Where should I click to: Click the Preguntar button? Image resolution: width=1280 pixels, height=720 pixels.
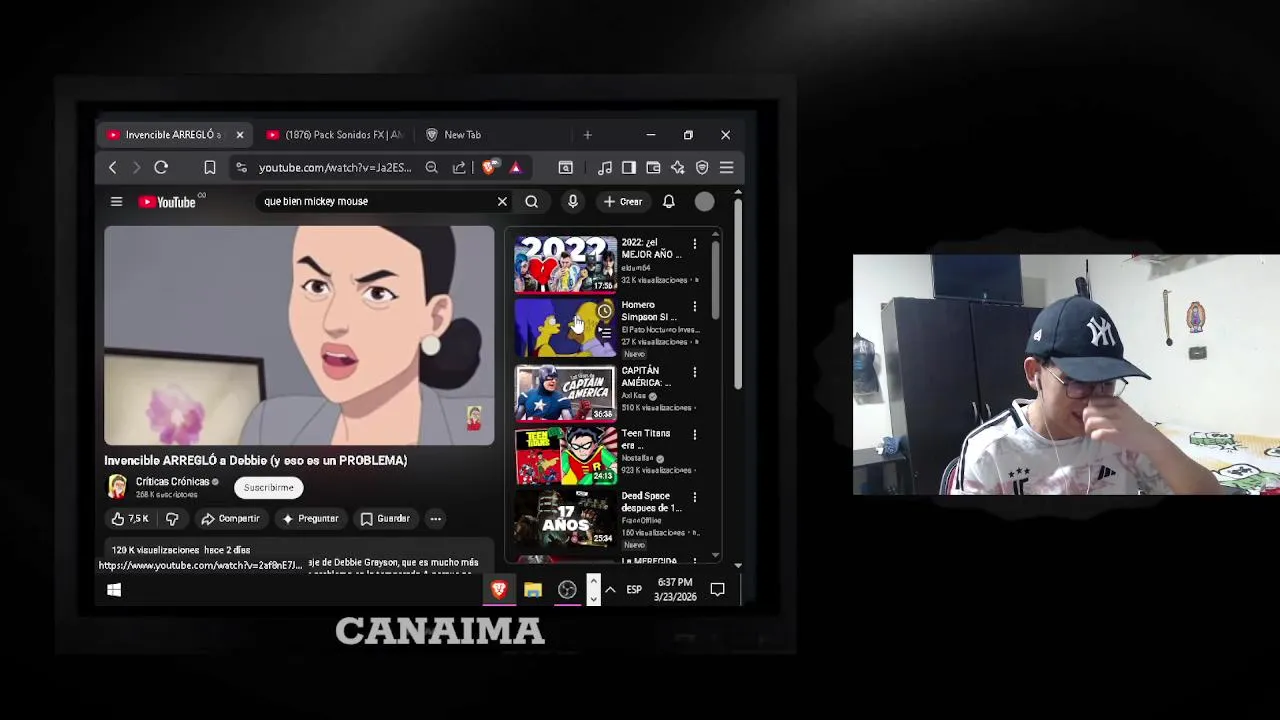tap(310, 519)
